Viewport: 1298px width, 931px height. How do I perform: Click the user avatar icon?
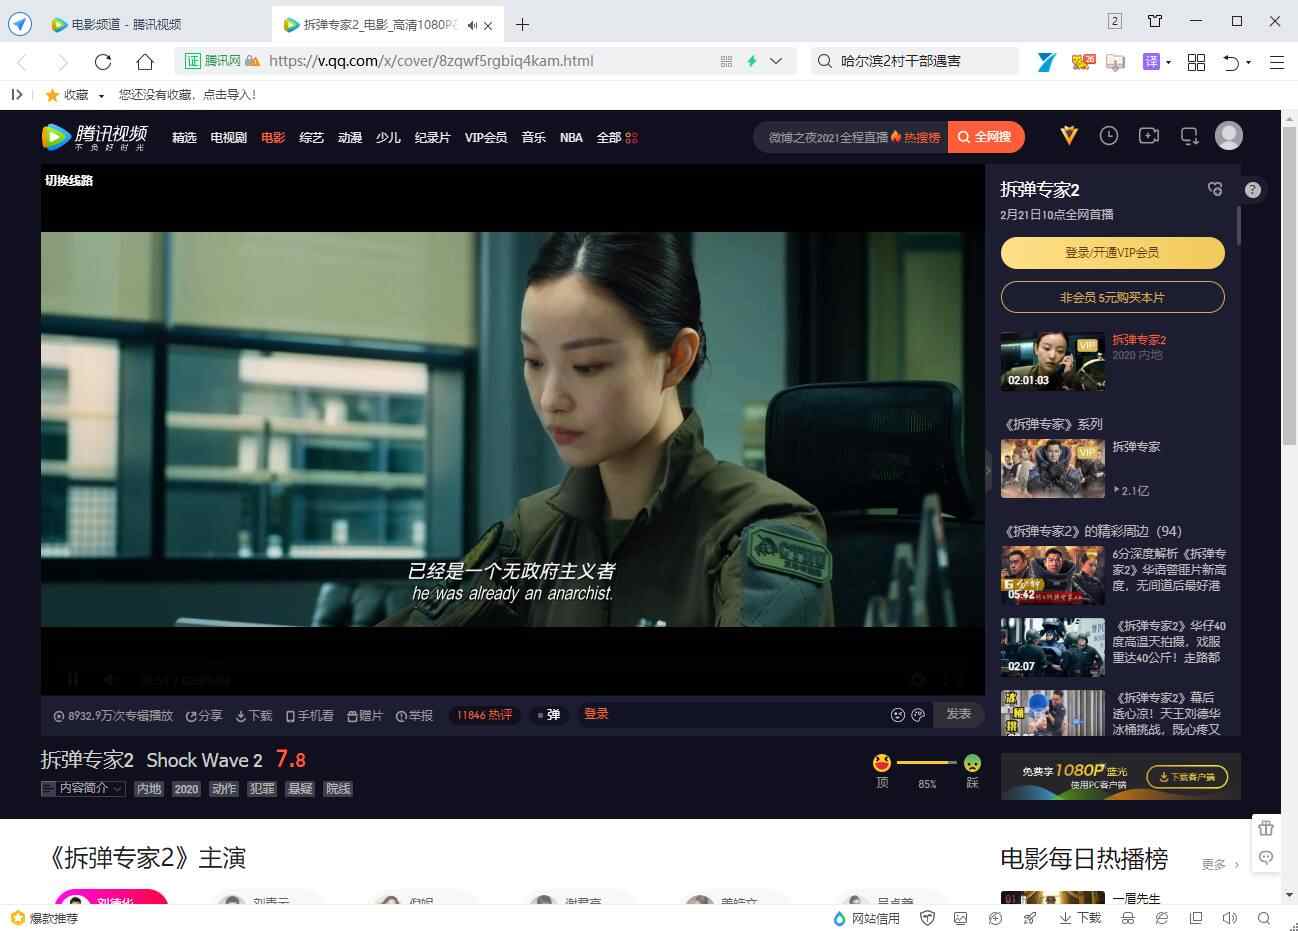pyautogui.click(x=1229, y=135)
